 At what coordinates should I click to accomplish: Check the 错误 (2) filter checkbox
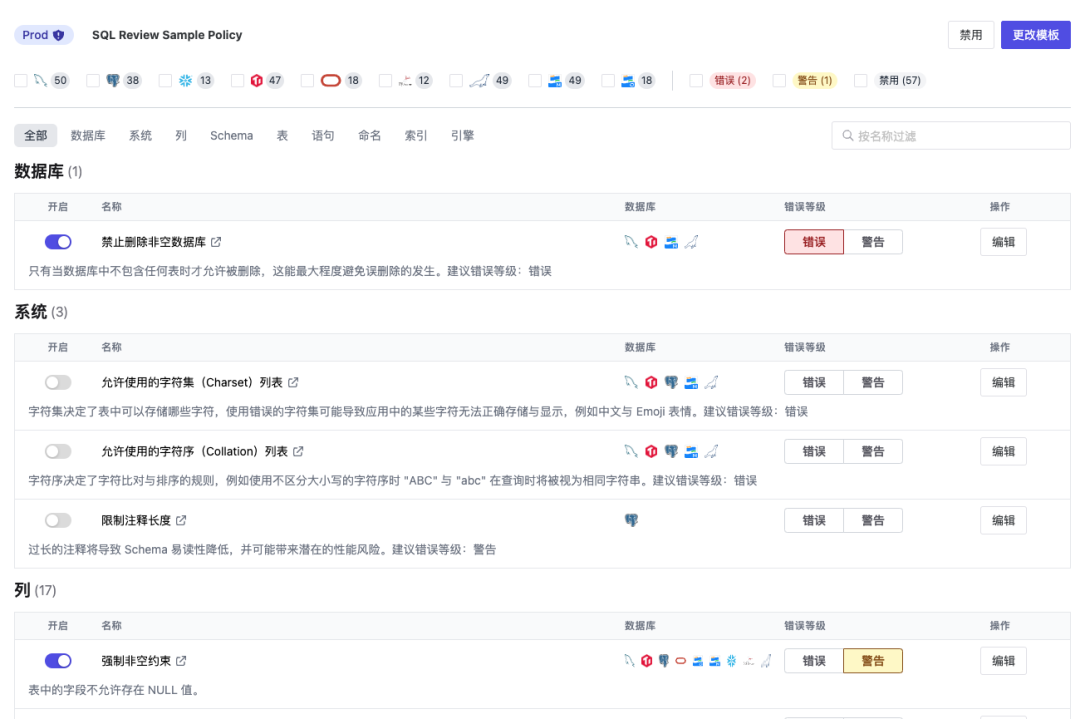coord(696,81)
